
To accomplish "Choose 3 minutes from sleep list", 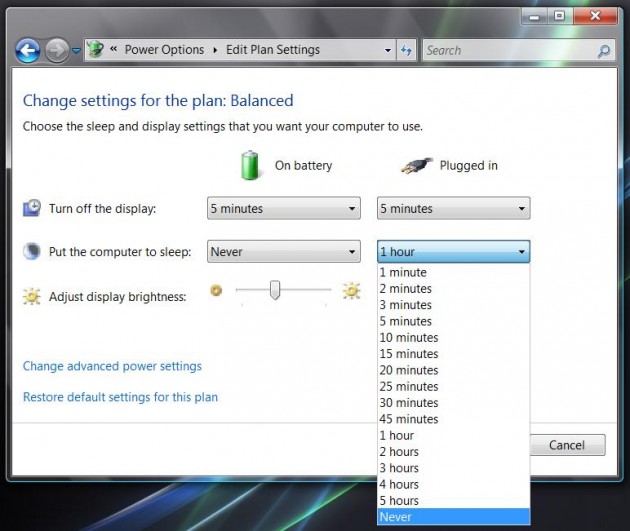I will click(454, 305).
